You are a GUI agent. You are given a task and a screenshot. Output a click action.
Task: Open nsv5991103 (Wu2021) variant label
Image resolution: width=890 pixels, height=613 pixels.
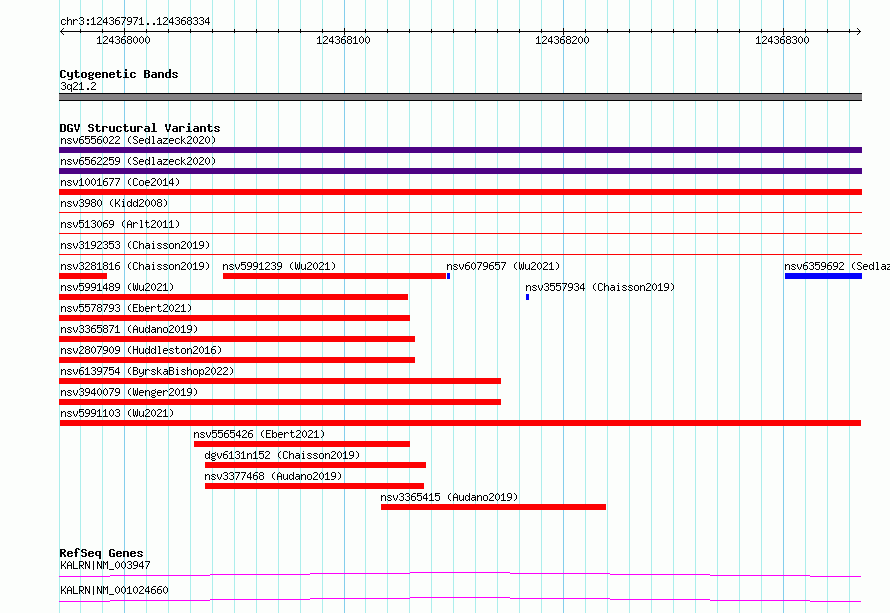(x=117, y=413)
